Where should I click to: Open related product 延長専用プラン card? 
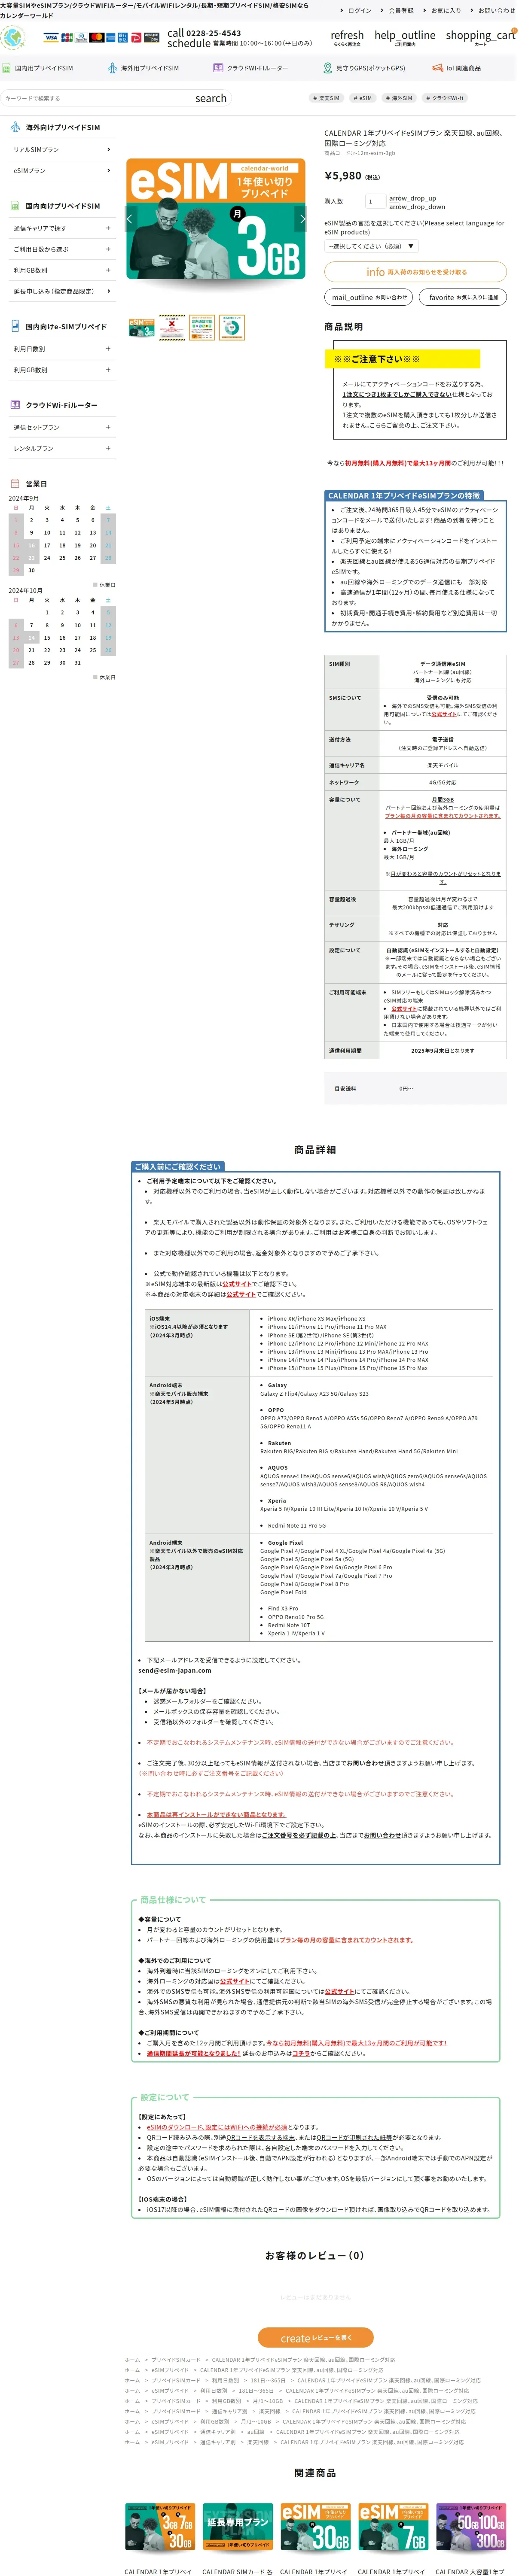coord(238,2526)
